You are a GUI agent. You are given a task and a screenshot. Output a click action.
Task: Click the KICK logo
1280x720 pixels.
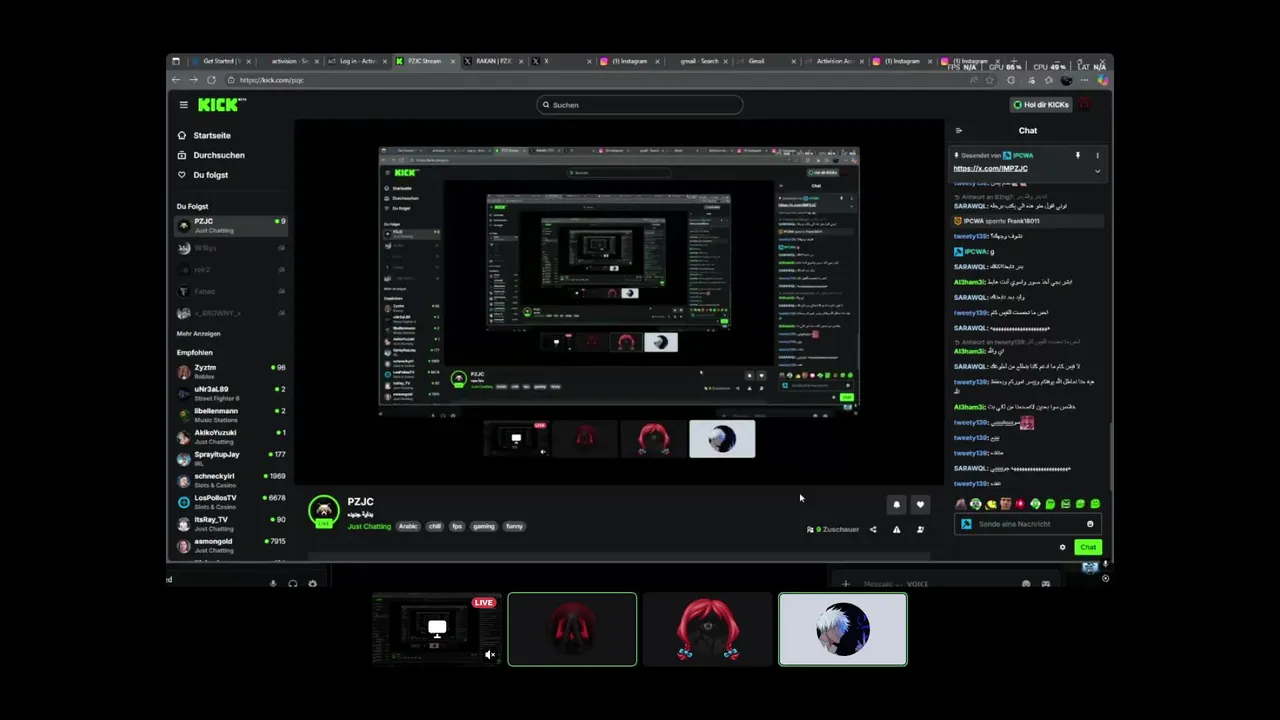(x=220, y=104)
